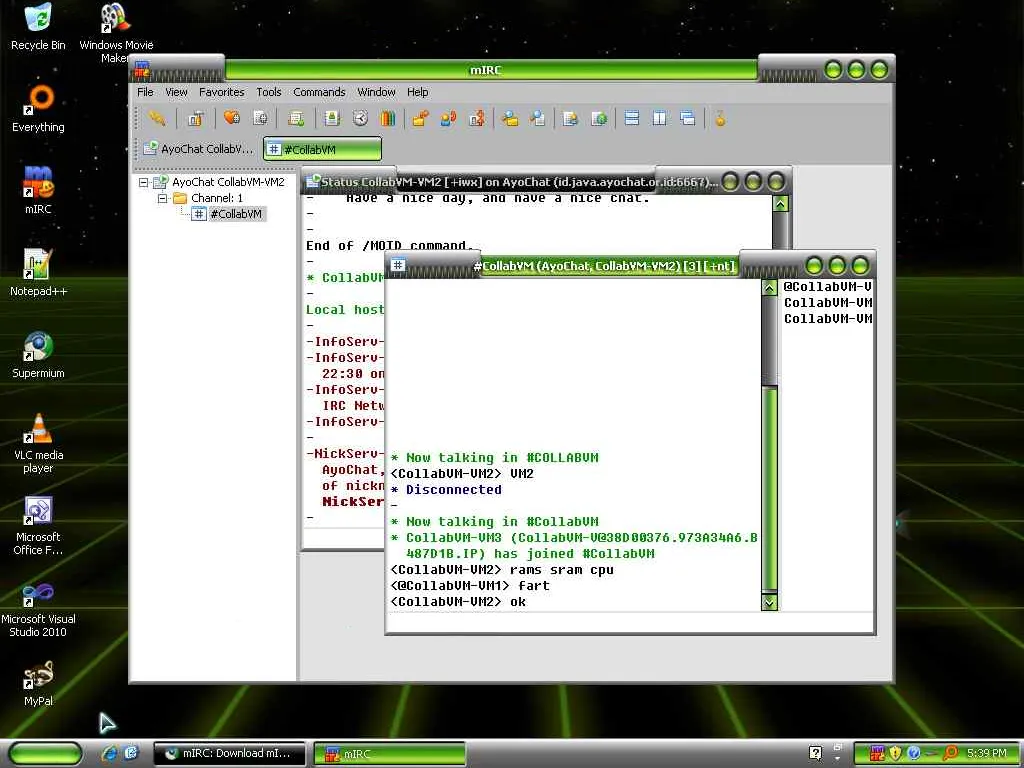Open the Scripts Editor toolbar icon
1024x768 pixels.
pos(296,118)
